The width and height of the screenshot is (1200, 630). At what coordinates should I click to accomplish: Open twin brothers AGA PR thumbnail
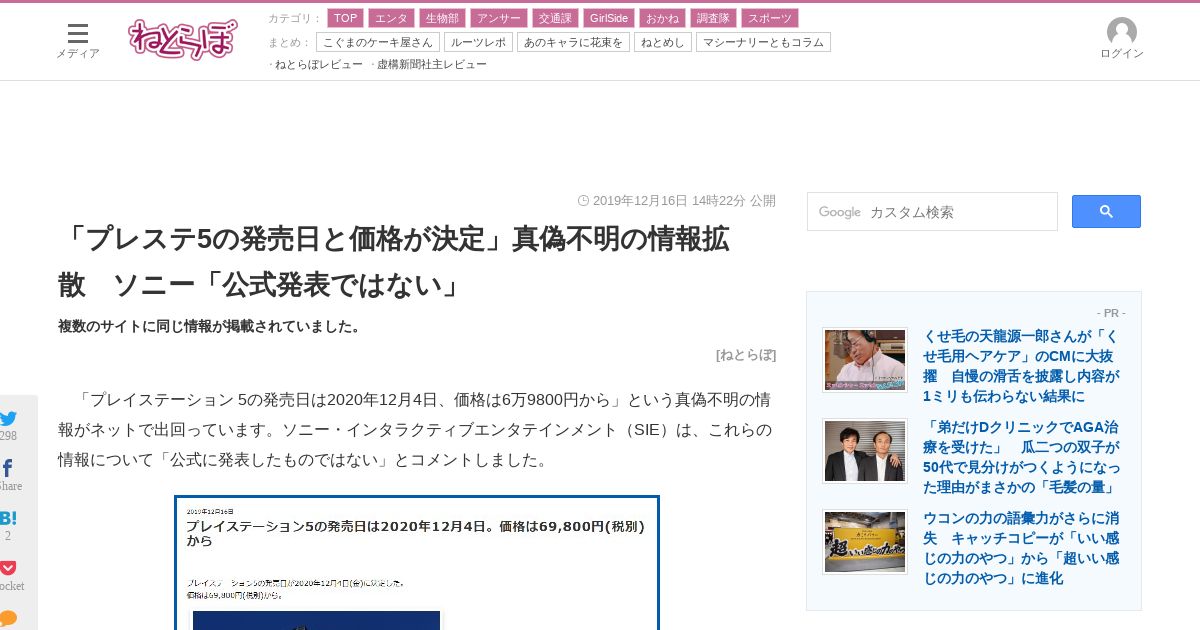point(865,450)
